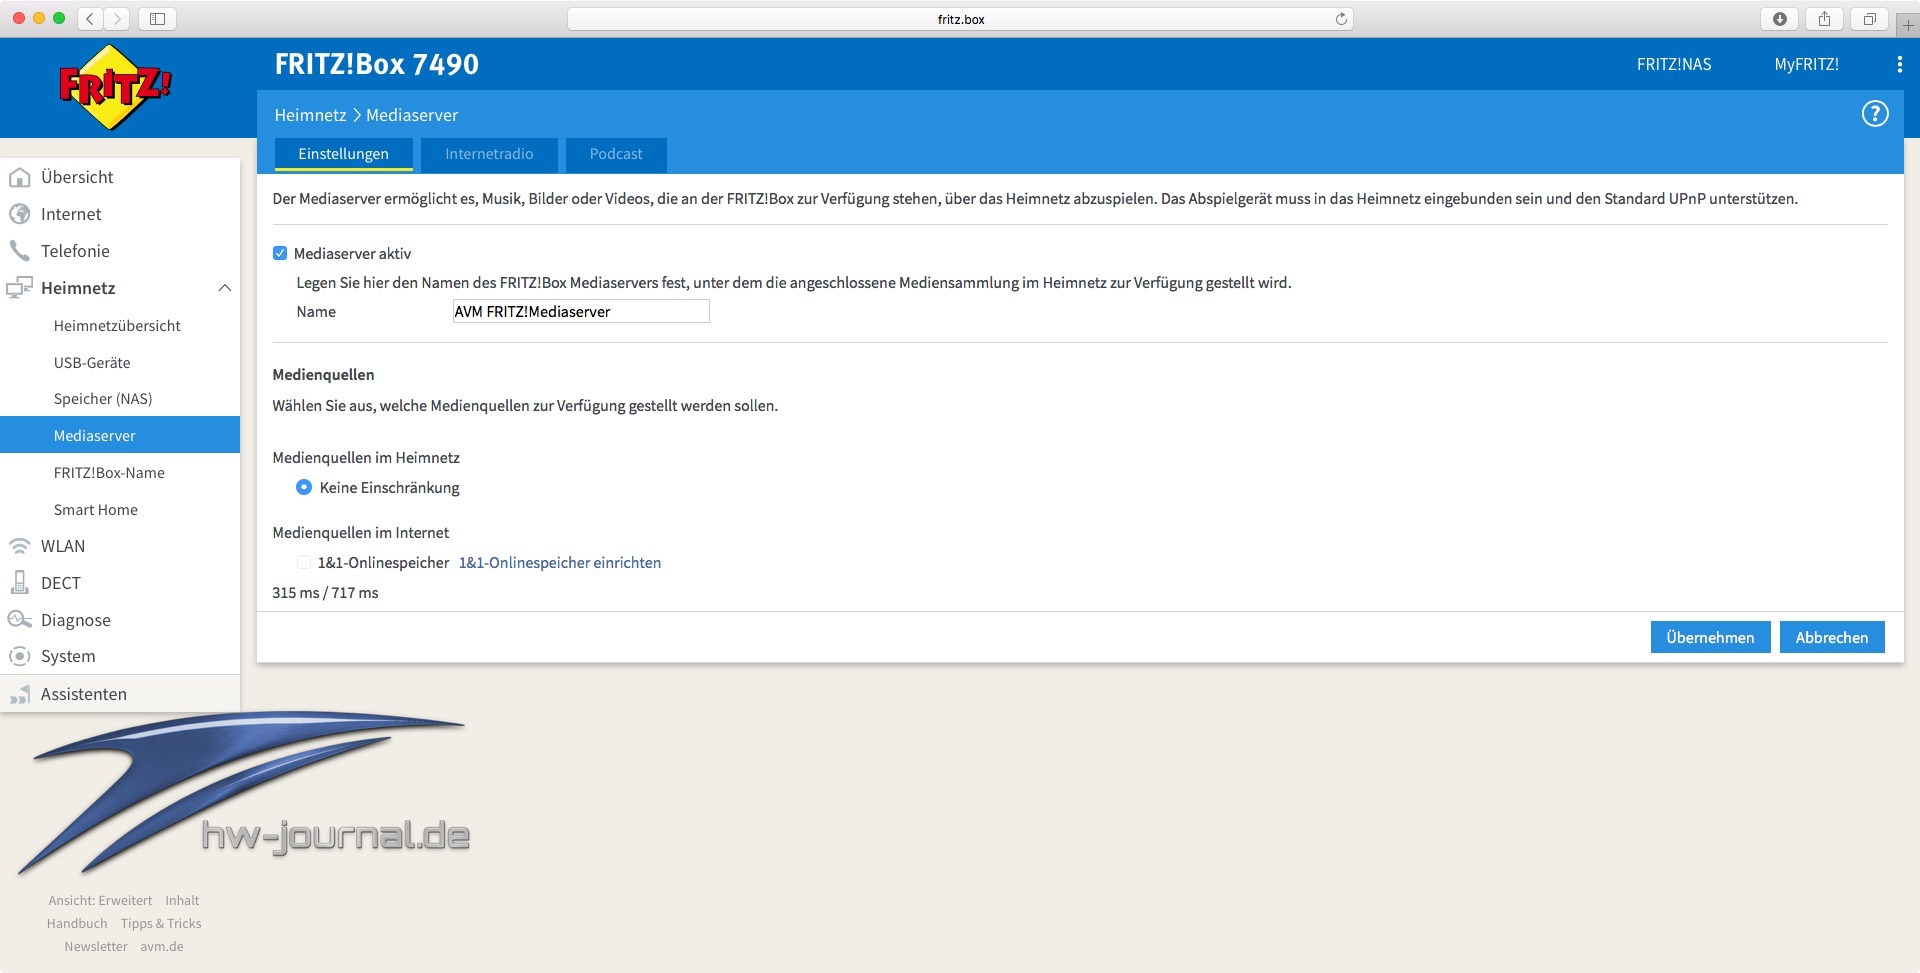Viewport: 1920px width, 973px height.
Task: Select Mediaserver in the sidebar
Action: tap(120, 435)
